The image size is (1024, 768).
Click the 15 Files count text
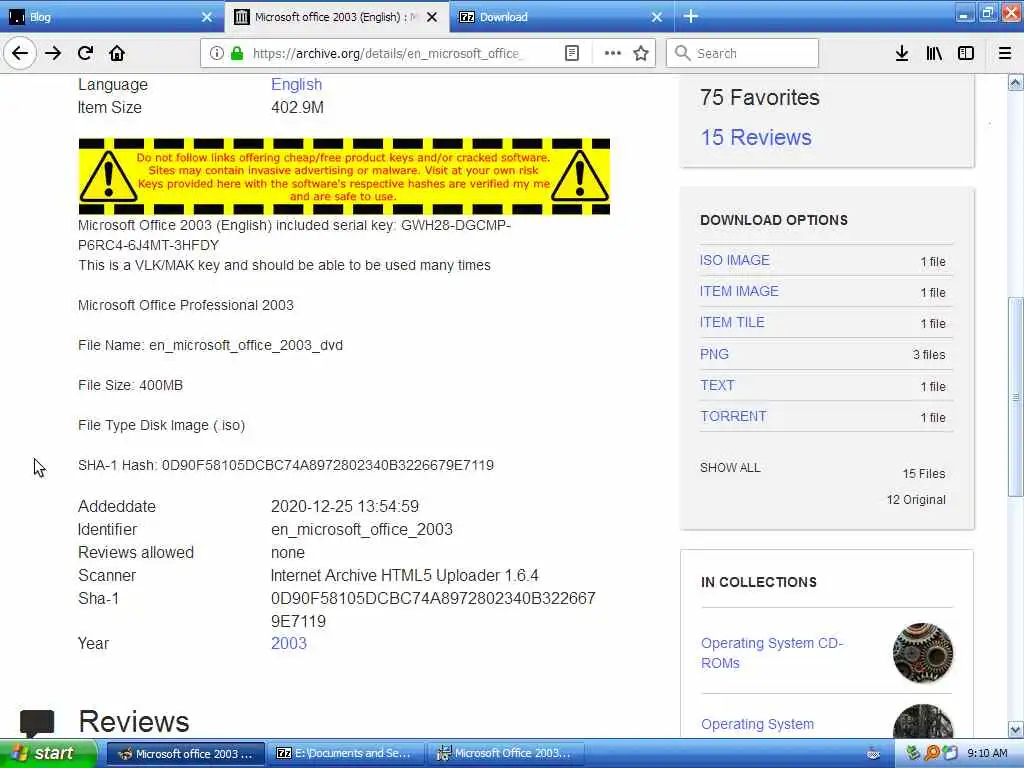(x=923, y=473)
